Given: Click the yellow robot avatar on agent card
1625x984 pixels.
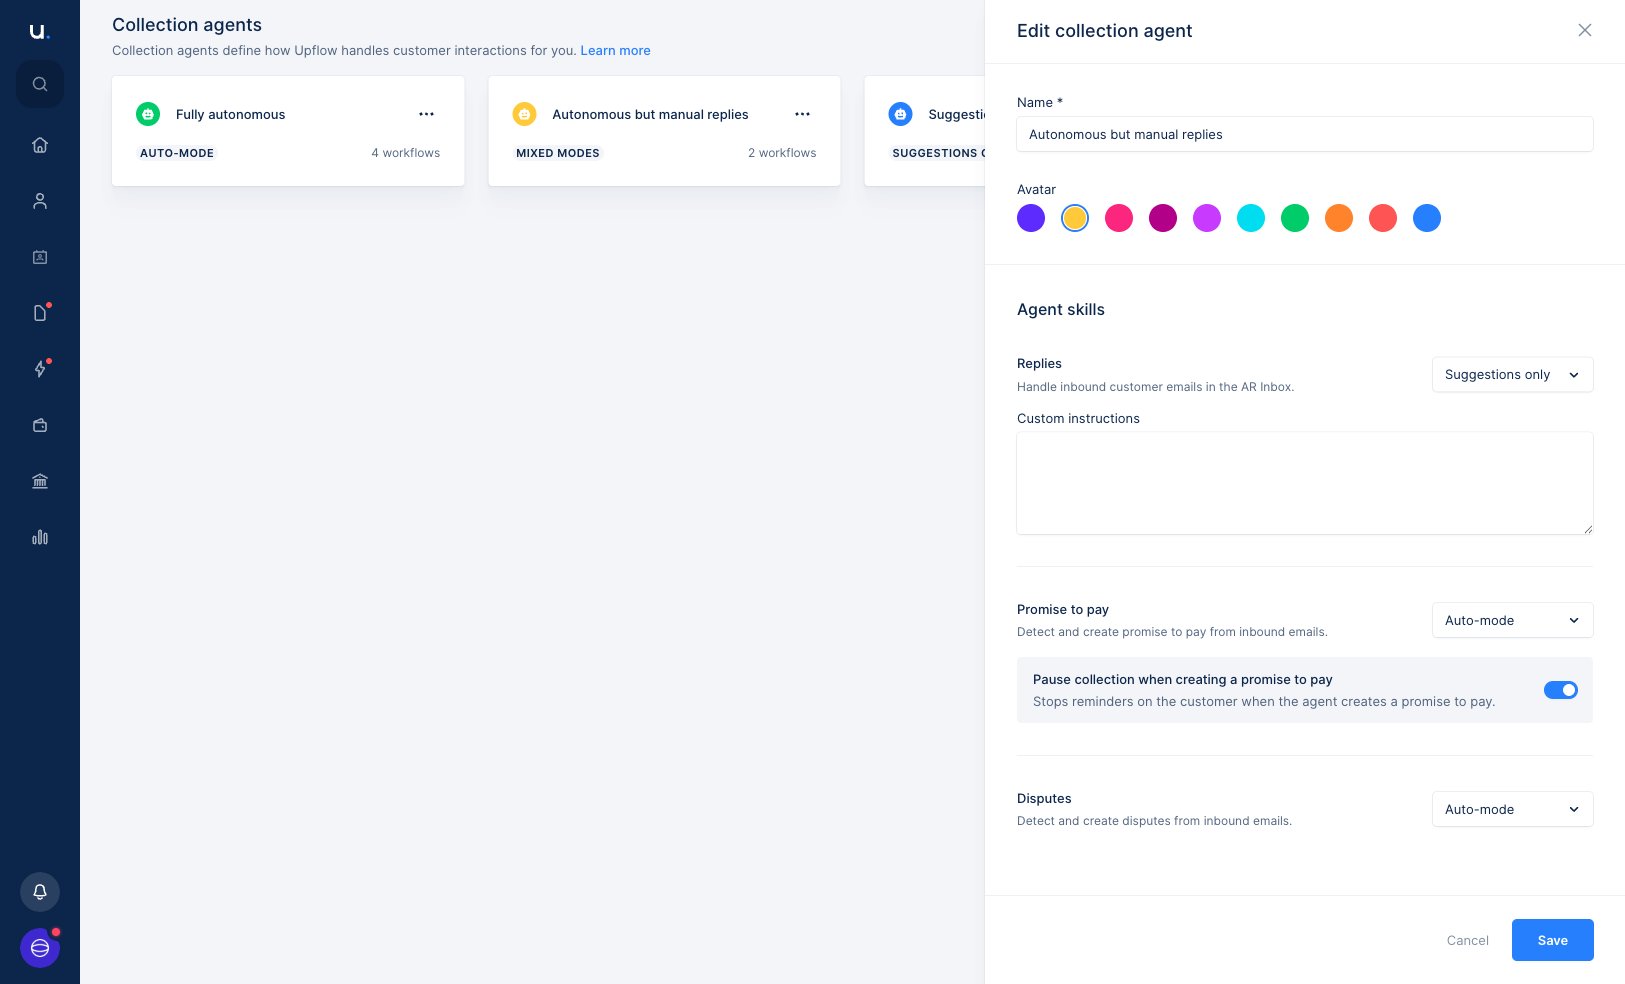Looking at the screenshot, I should [x=524, y=114].
